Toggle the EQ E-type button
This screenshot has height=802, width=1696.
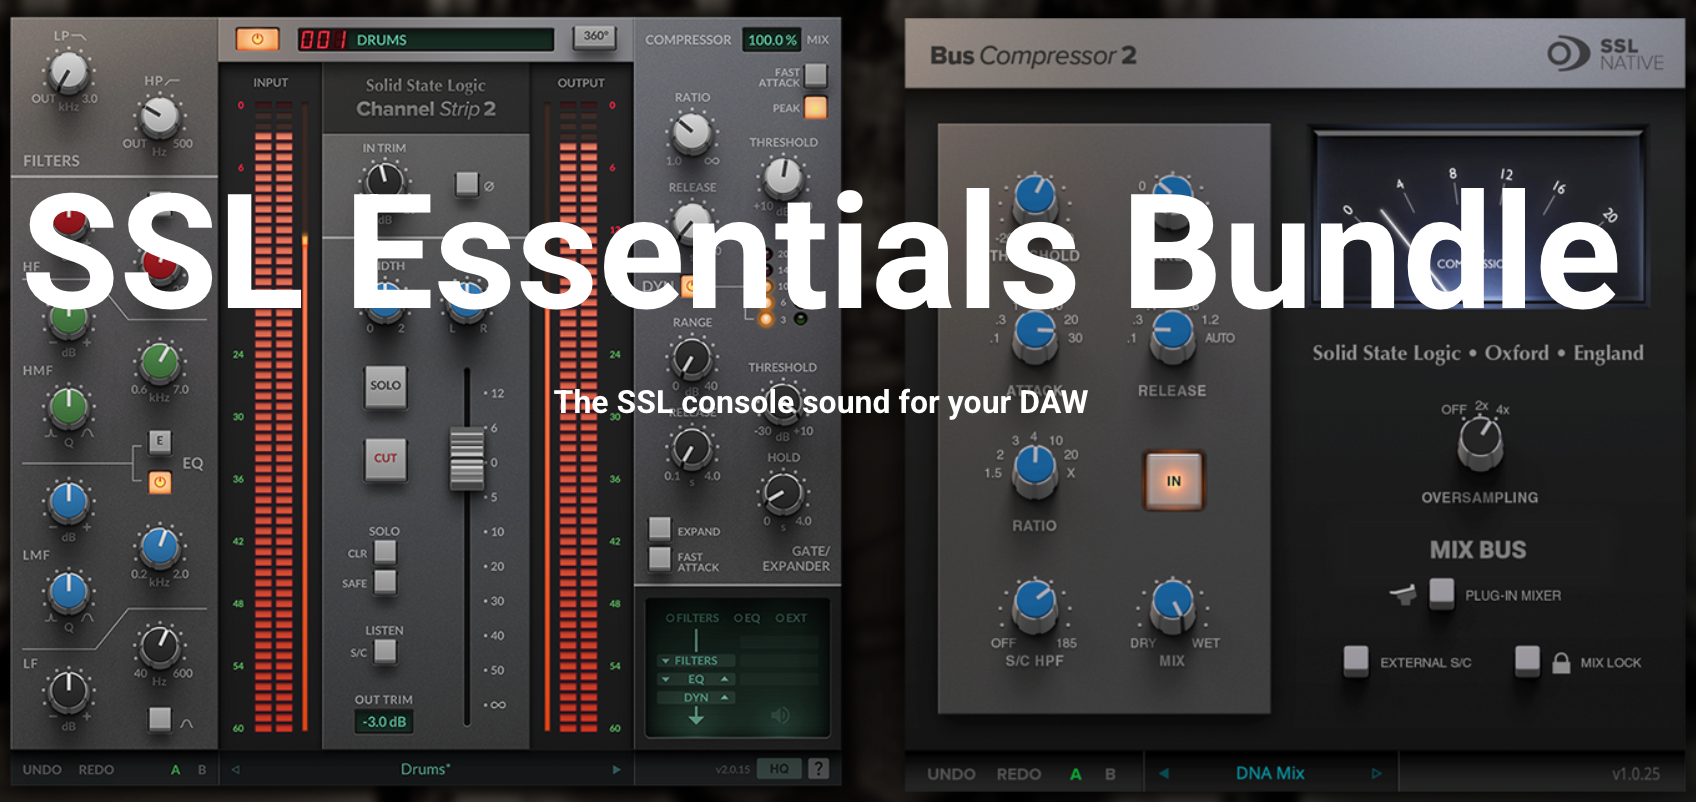pos(160,441)
